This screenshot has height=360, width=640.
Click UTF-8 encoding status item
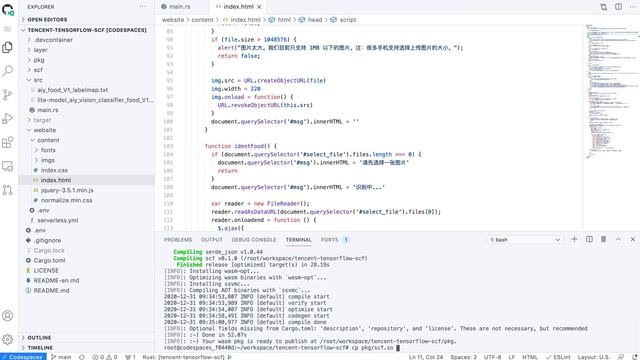click(492, 357)
